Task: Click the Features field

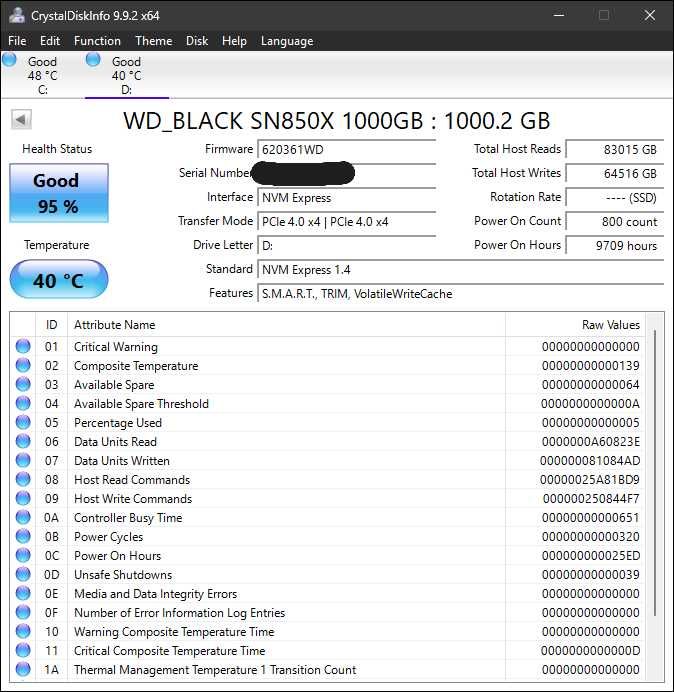Action: pos(461,293)
